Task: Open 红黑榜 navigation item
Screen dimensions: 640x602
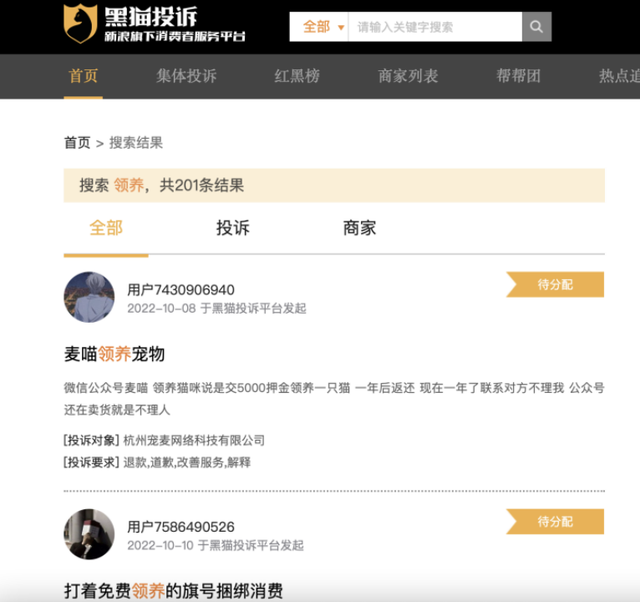Action: (297, 76)
